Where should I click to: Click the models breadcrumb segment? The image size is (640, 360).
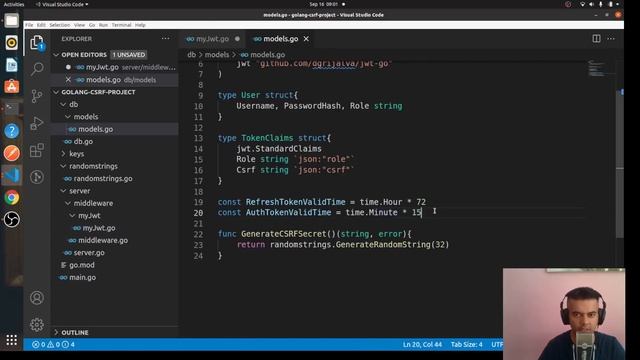pos(217,54)
